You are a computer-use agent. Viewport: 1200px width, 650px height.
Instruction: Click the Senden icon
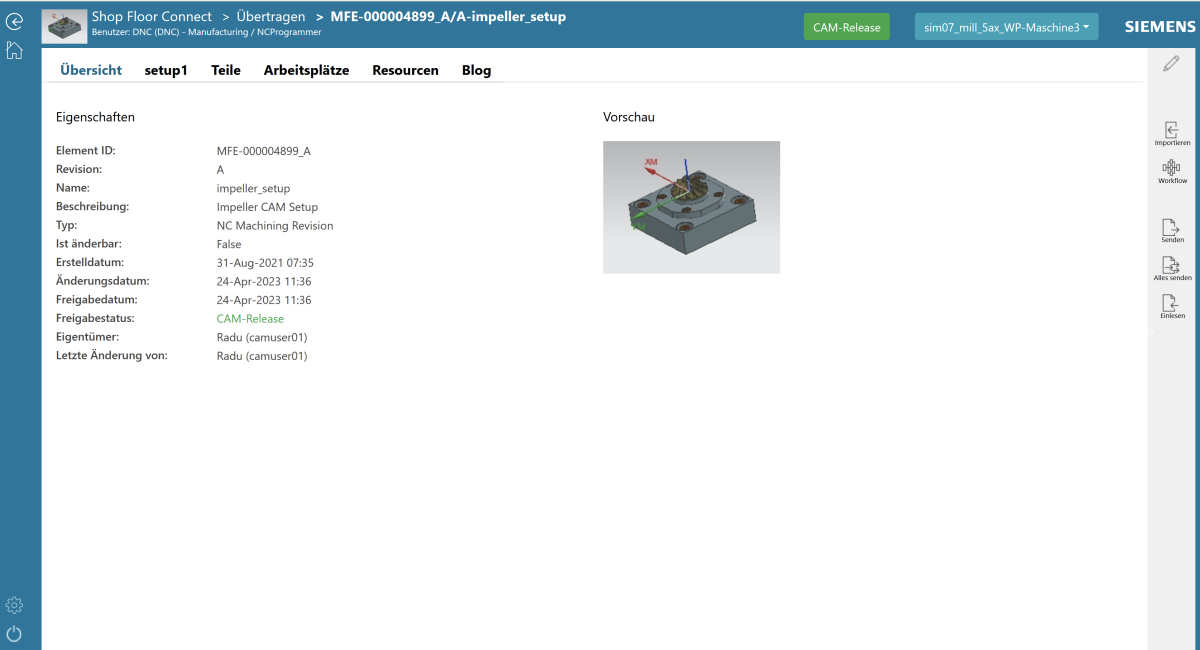[x=1172, y=230]
